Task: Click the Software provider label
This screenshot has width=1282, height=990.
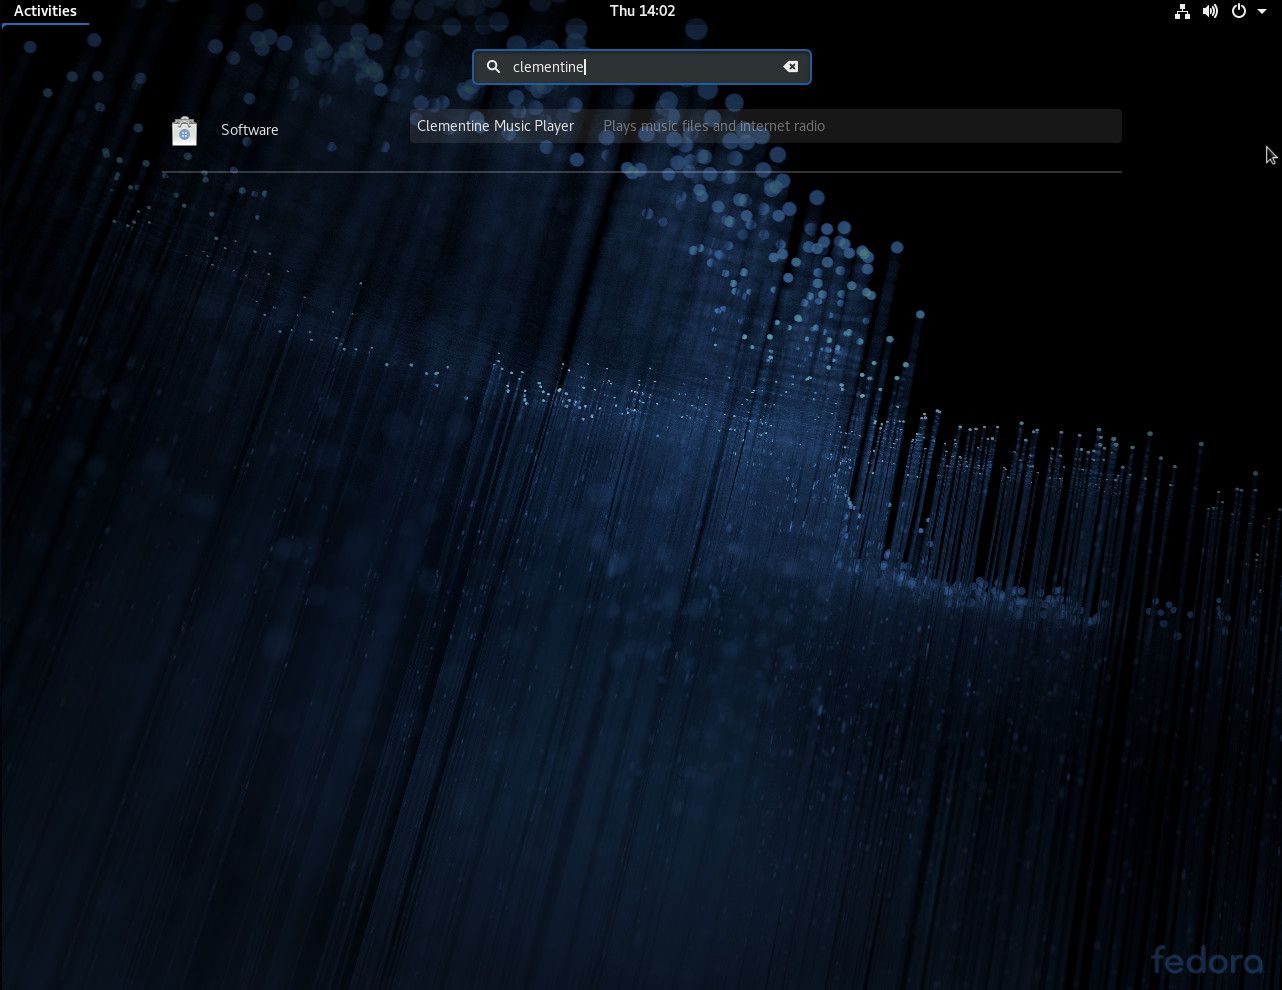Action: point(250,130)
